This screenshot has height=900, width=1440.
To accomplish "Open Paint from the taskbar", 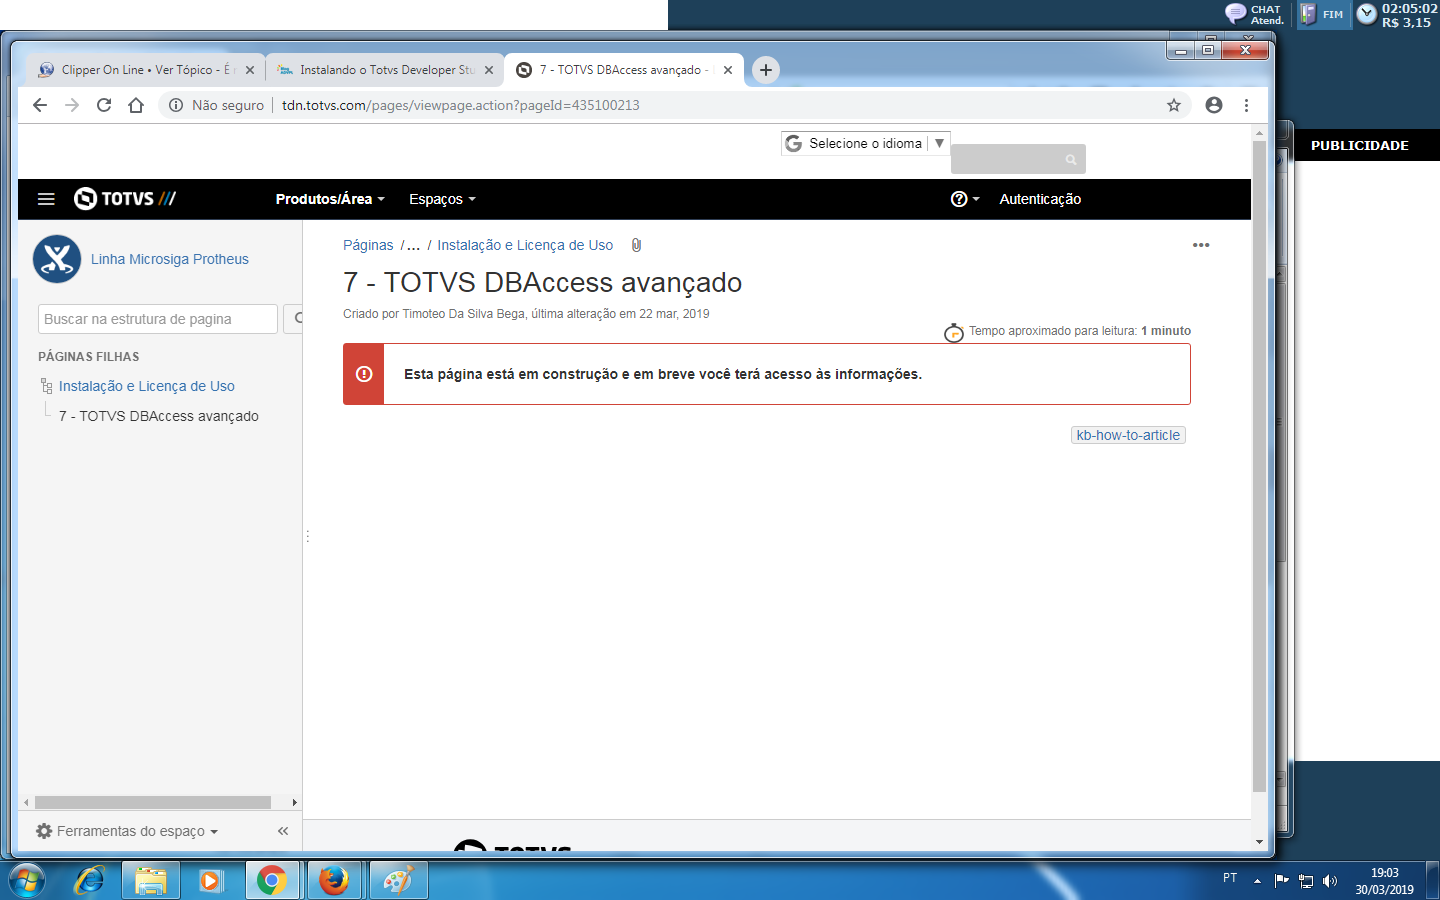I will 398,881.
